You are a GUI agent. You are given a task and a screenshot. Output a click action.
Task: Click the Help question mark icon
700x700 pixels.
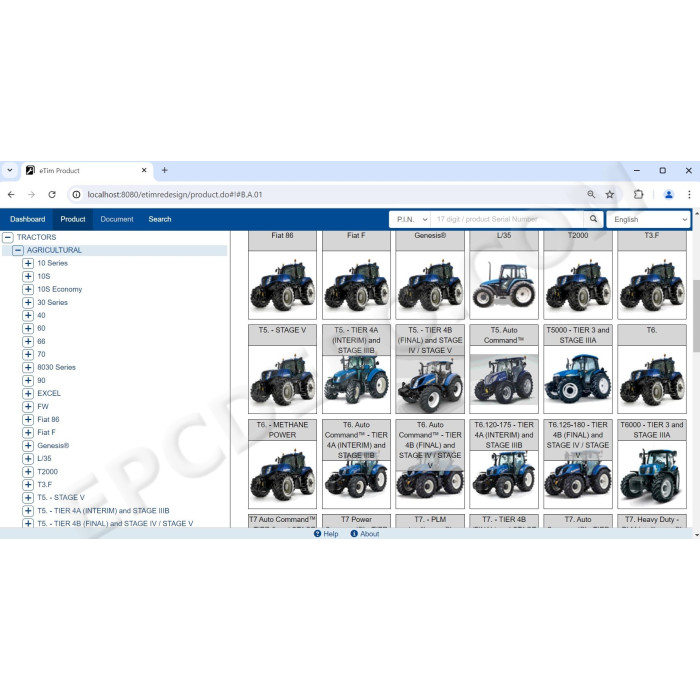pyautogui.click(x=317, y=533)
